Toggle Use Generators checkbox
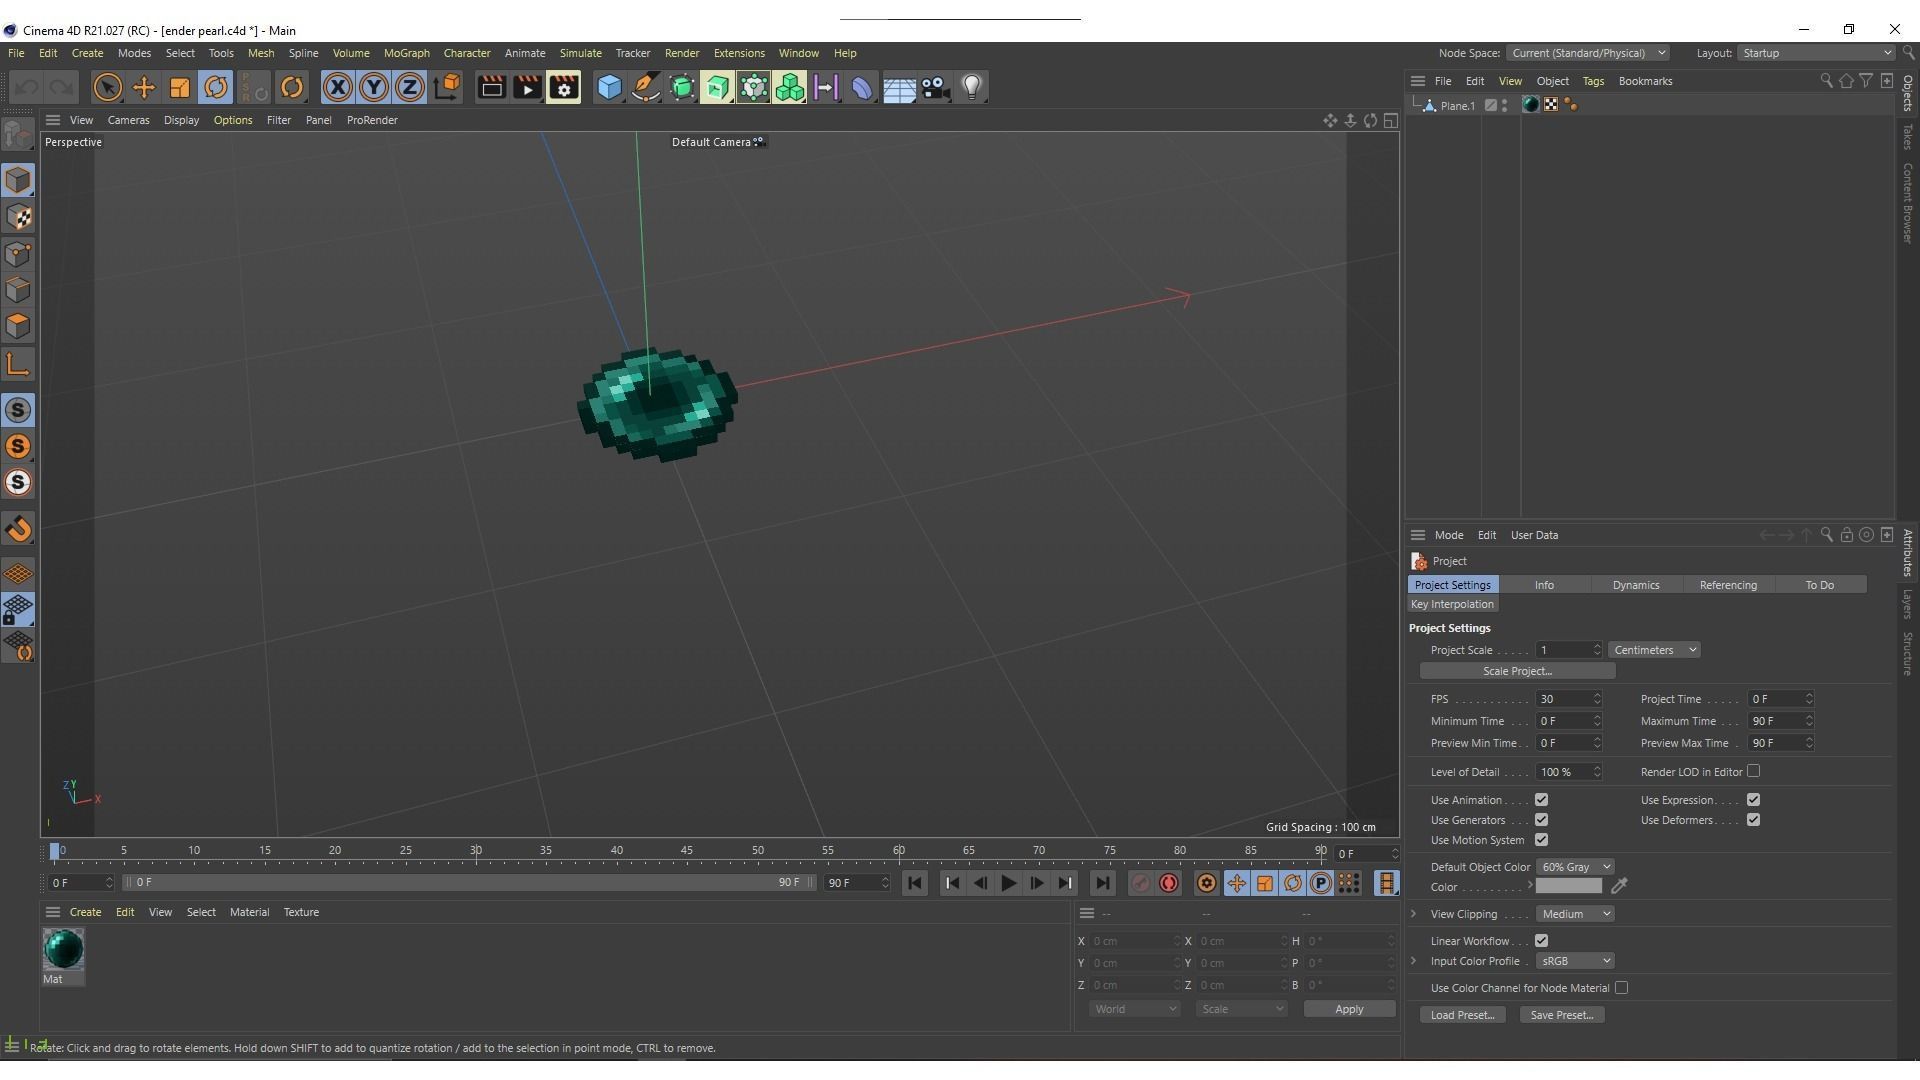Image resolution: width=1920 pixels, height=1080 pixels. tap(1541, 820)
